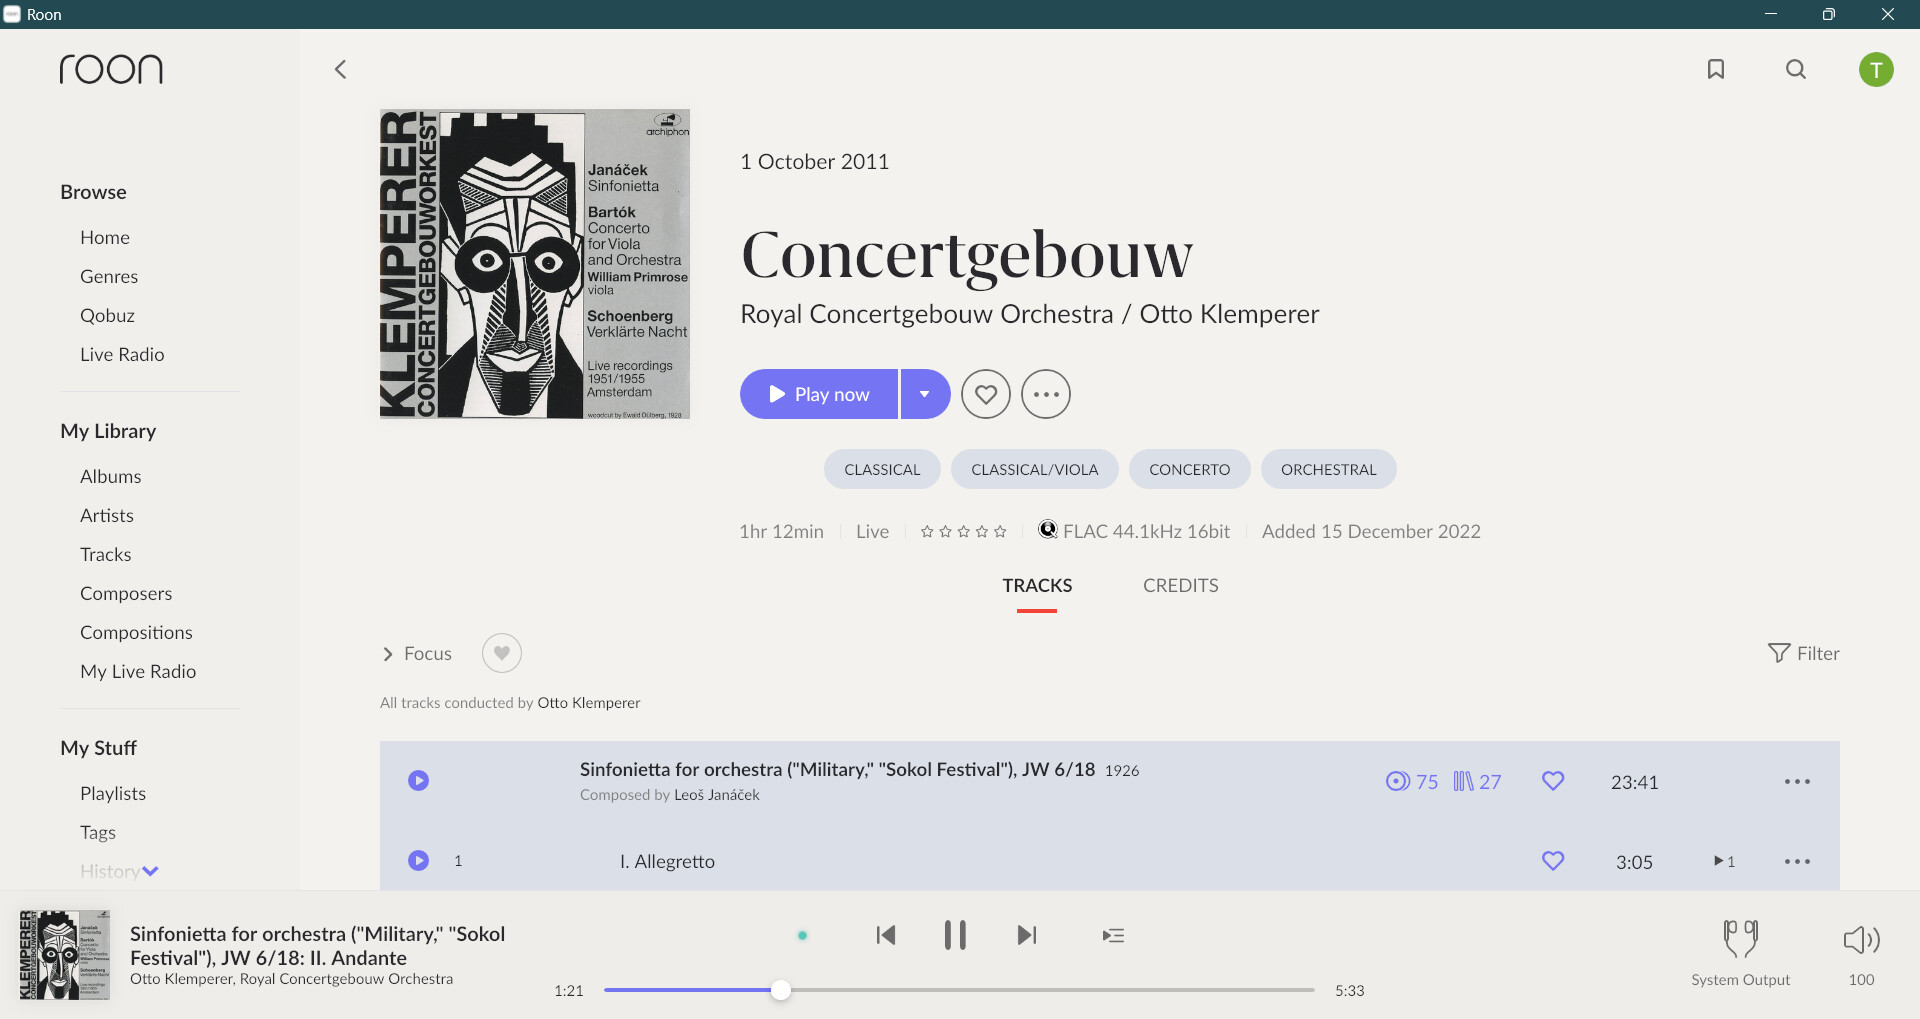Open Home in the sidebar

click(x=105, y=237)
